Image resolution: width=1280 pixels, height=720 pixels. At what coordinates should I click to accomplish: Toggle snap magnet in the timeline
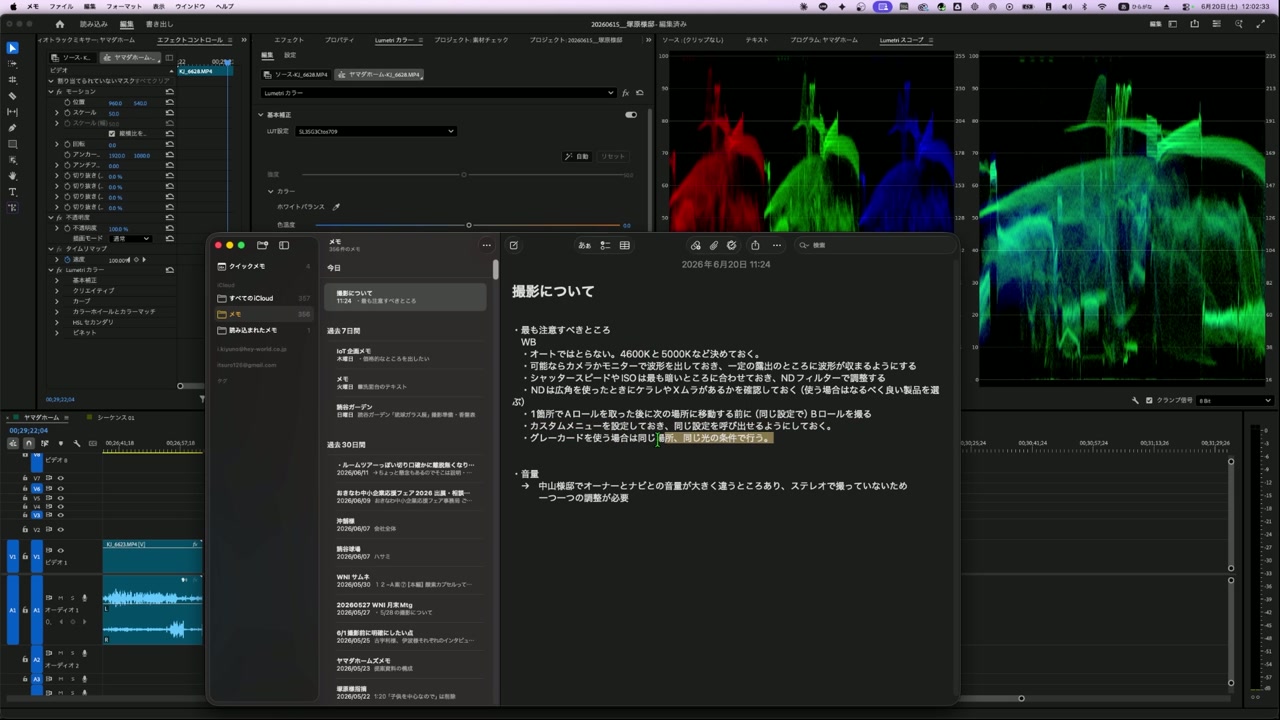(29, 443)
